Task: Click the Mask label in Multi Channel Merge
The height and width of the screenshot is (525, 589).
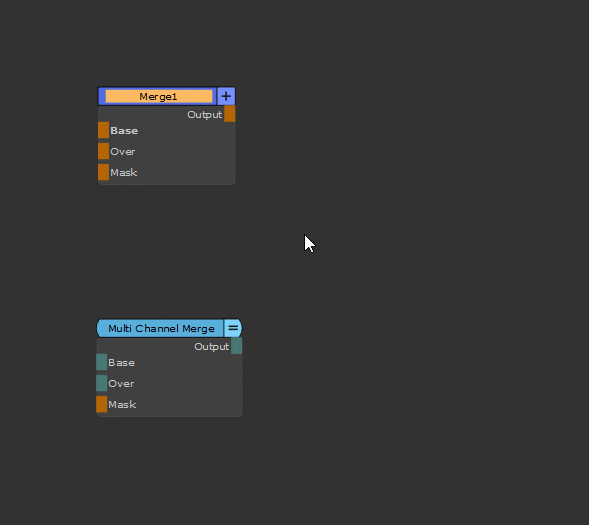Action: point(122,405)
